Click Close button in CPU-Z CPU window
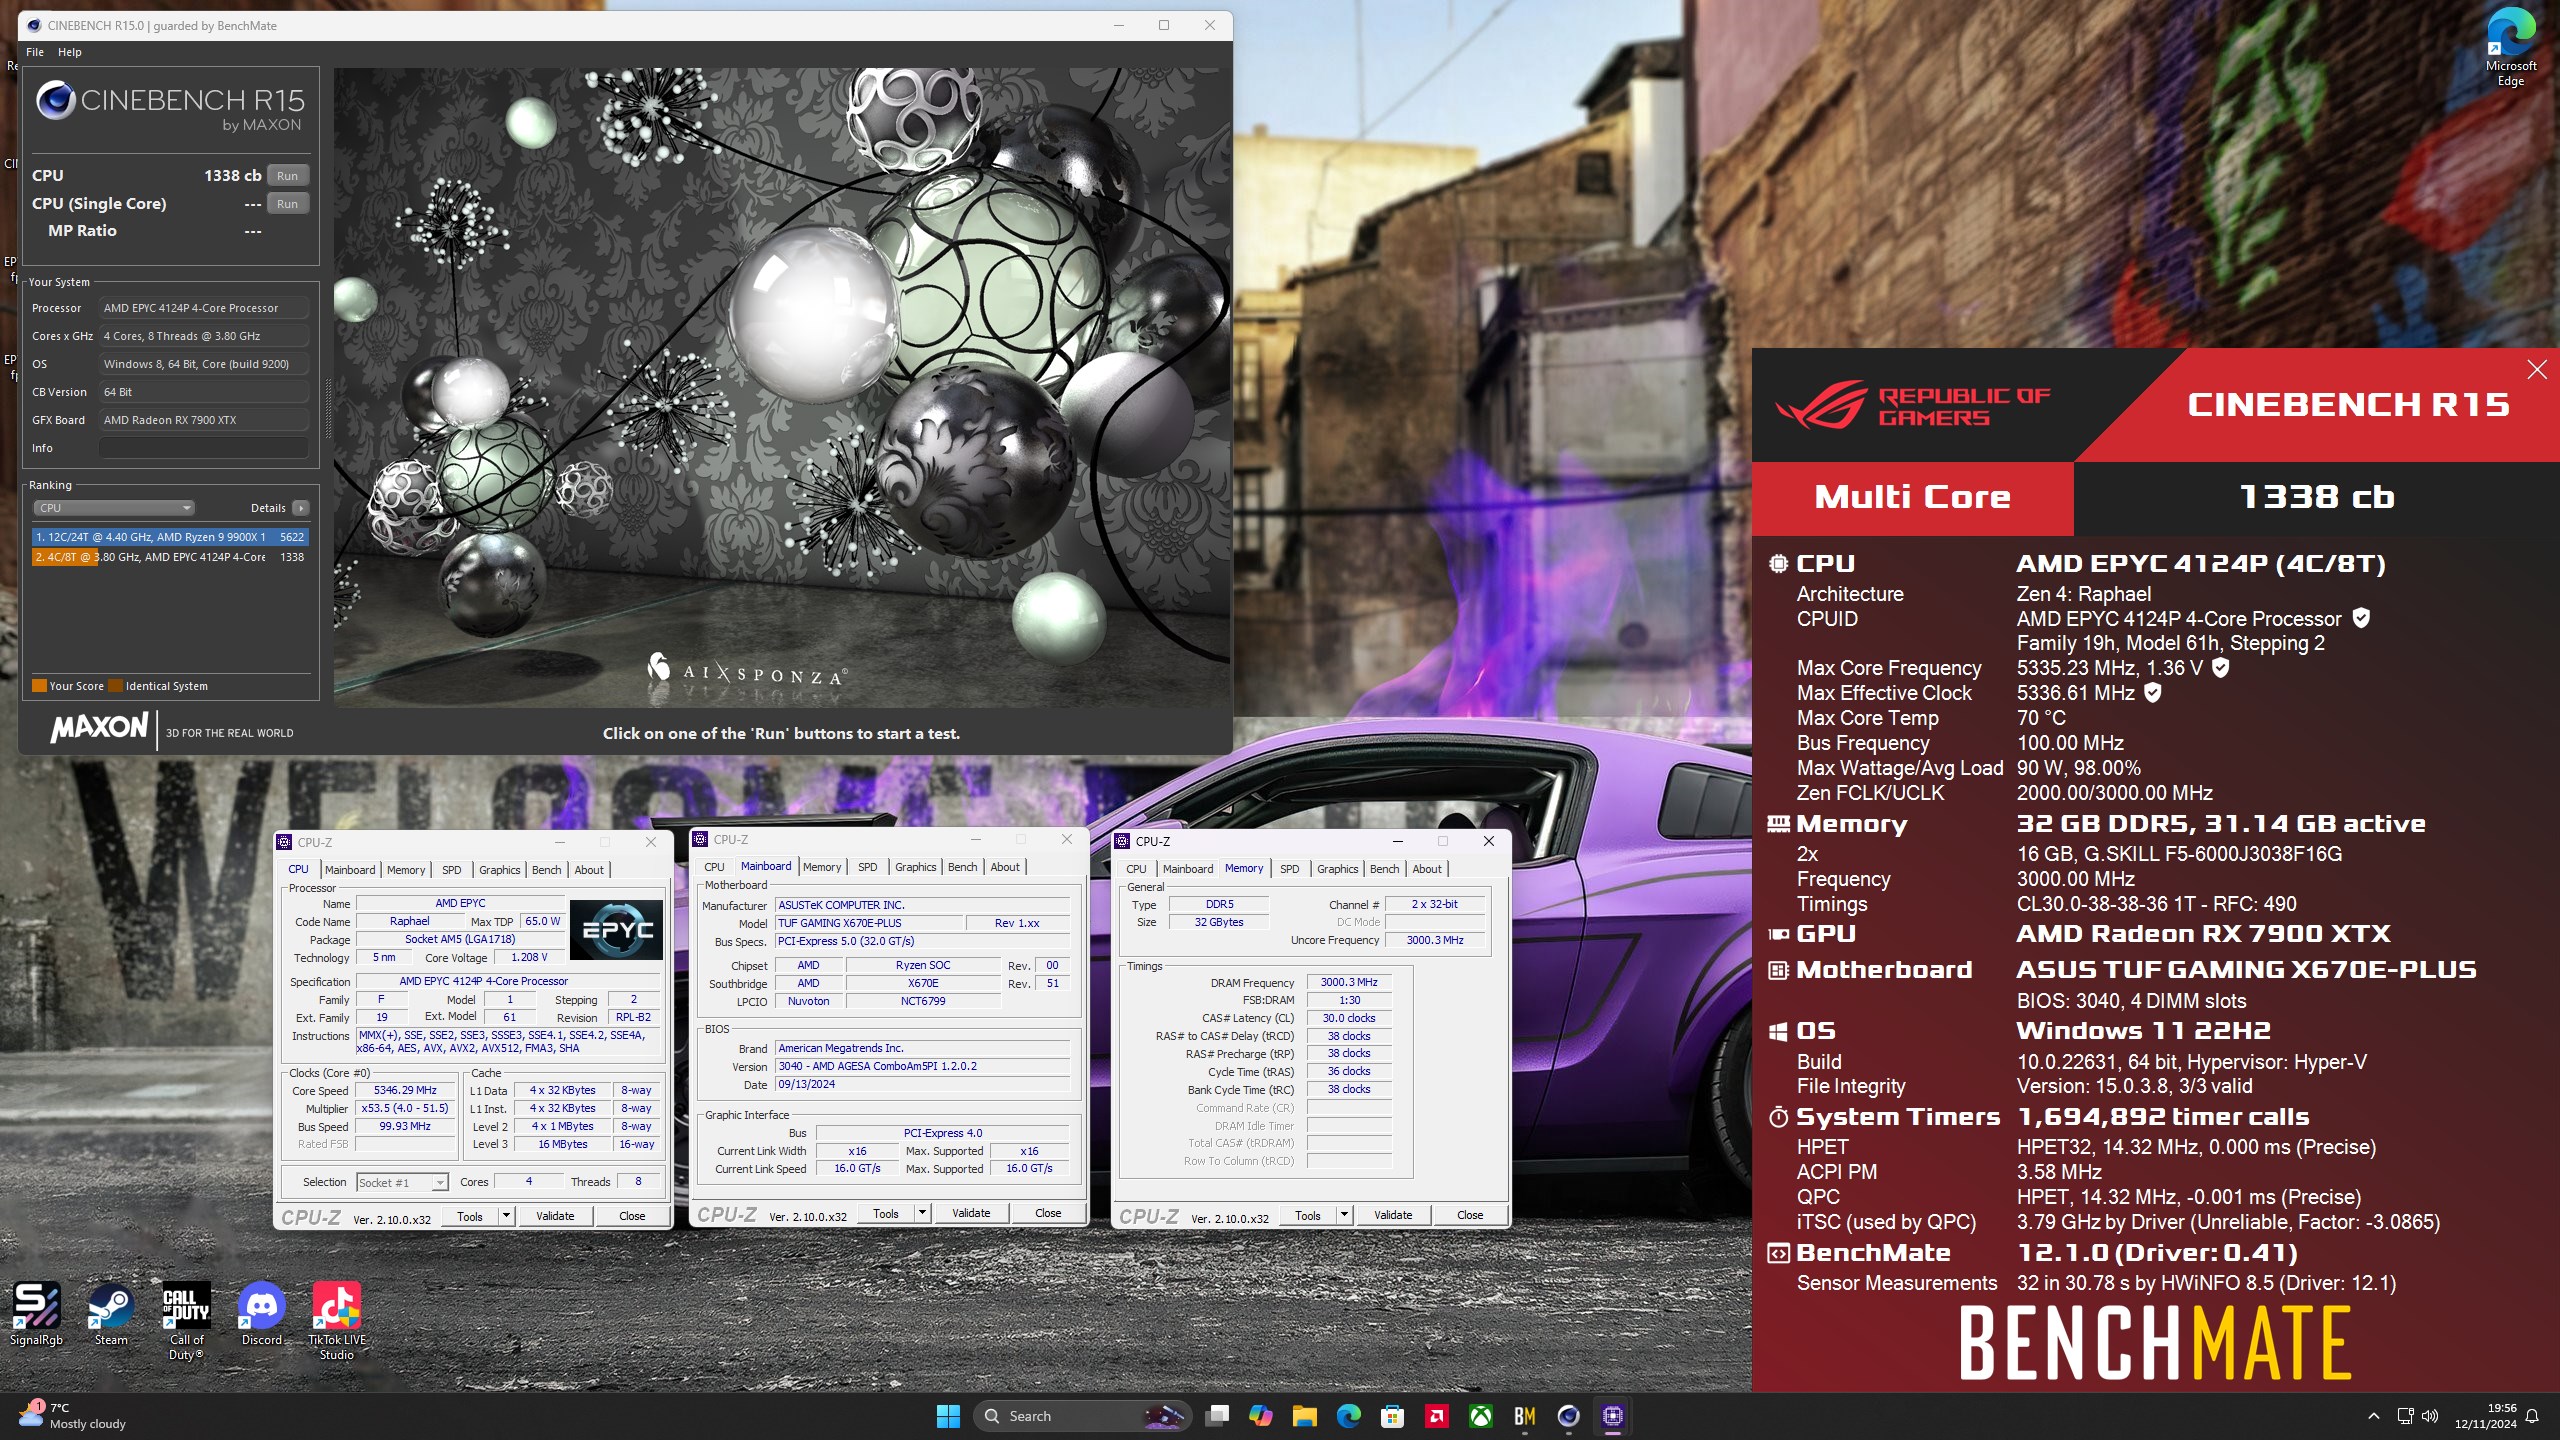 coord(632,1216)
